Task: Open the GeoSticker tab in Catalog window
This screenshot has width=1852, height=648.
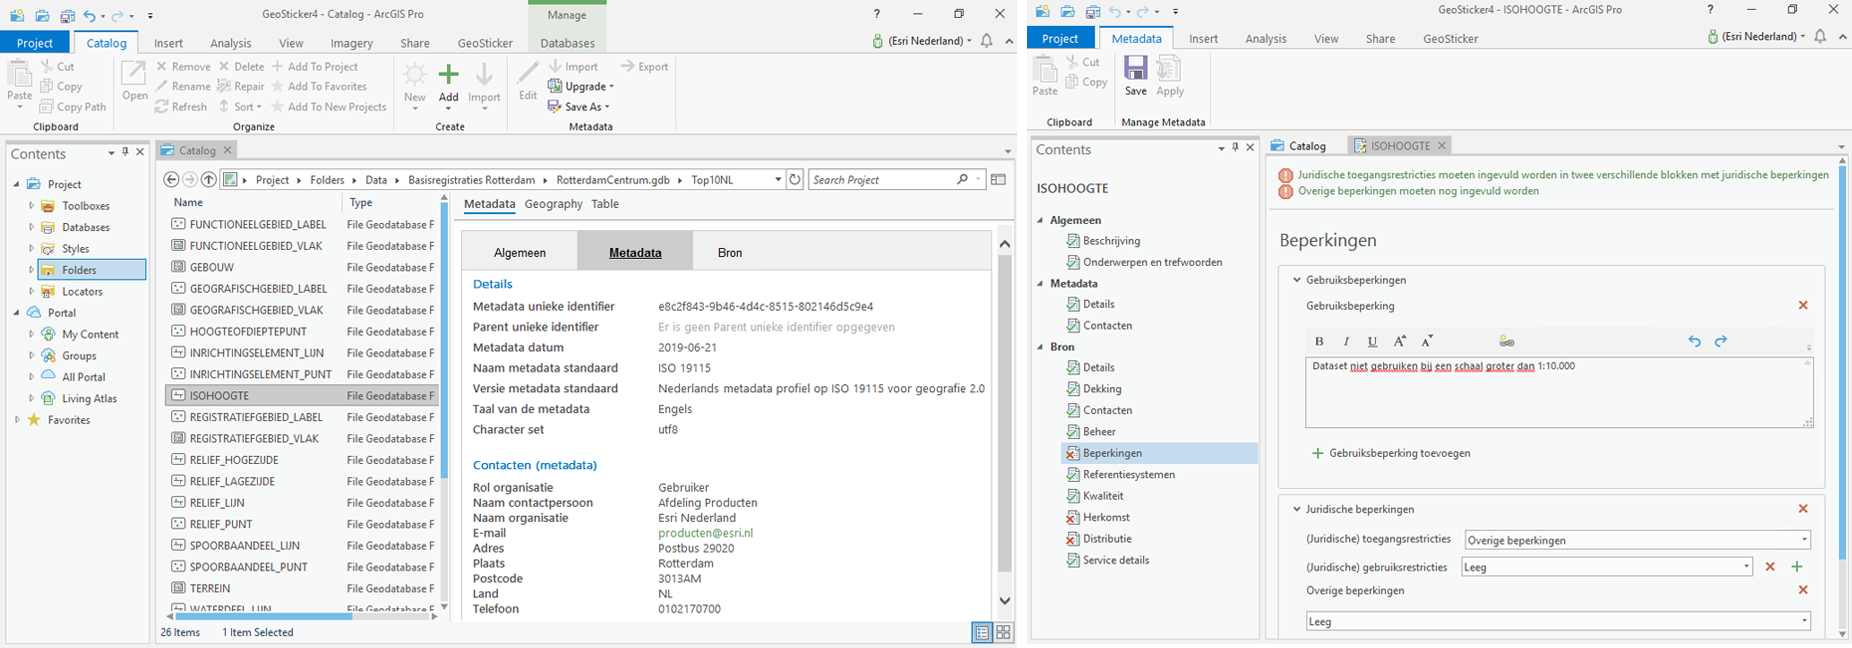Action: pyautogui.click(x=485, y=43)
